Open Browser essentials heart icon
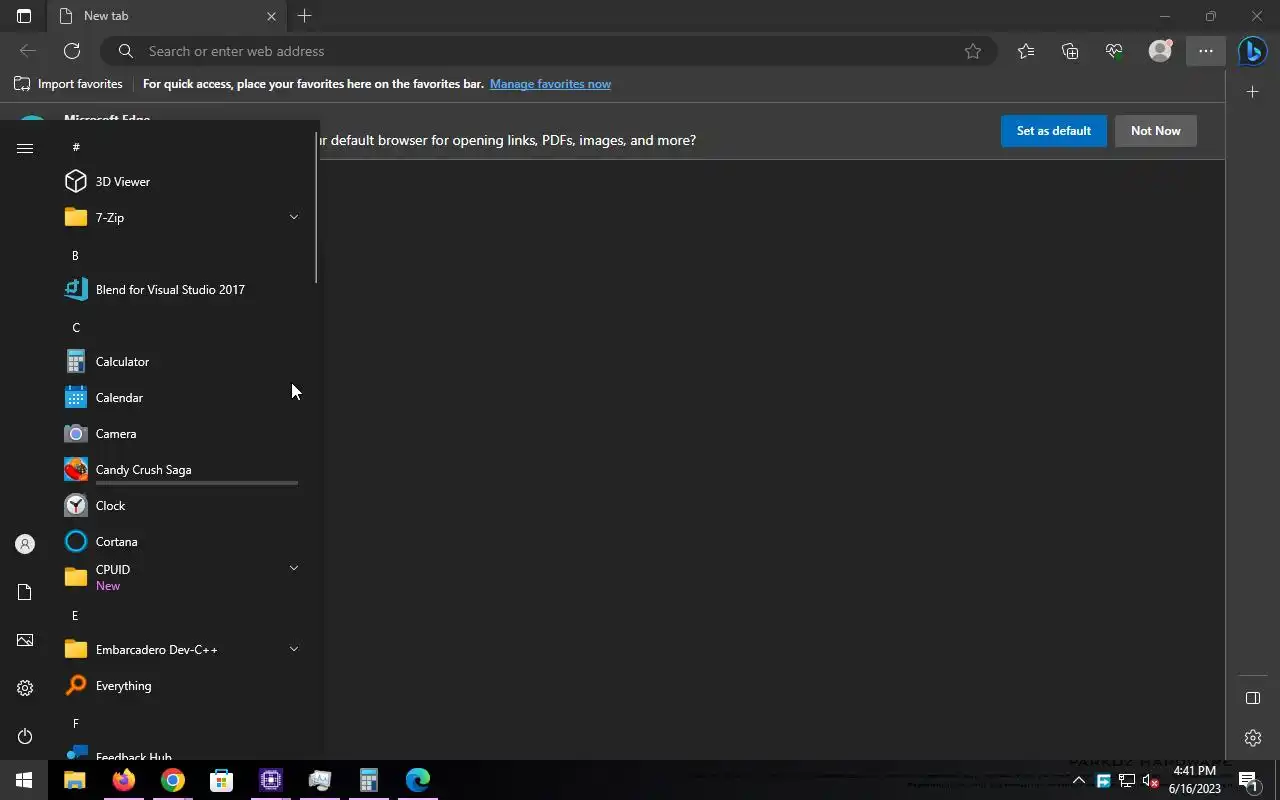This screenshot has width=1280, height=800. tap(1114, 51)
